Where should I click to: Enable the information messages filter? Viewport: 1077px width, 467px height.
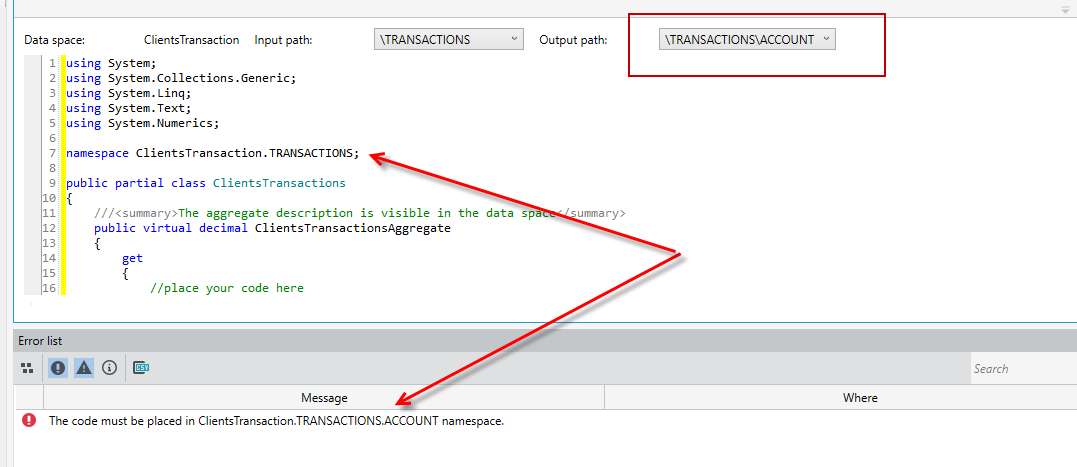point(109,368)
